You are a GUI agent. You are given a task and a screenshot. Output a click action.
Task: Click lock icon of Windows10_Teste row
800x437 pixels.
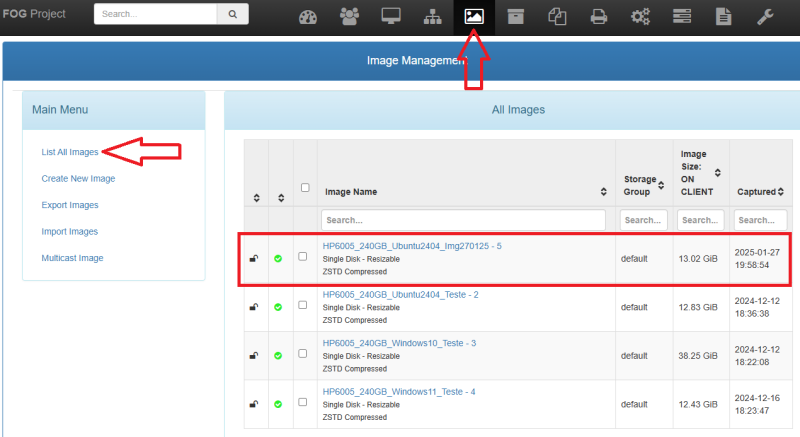(254, 355)
